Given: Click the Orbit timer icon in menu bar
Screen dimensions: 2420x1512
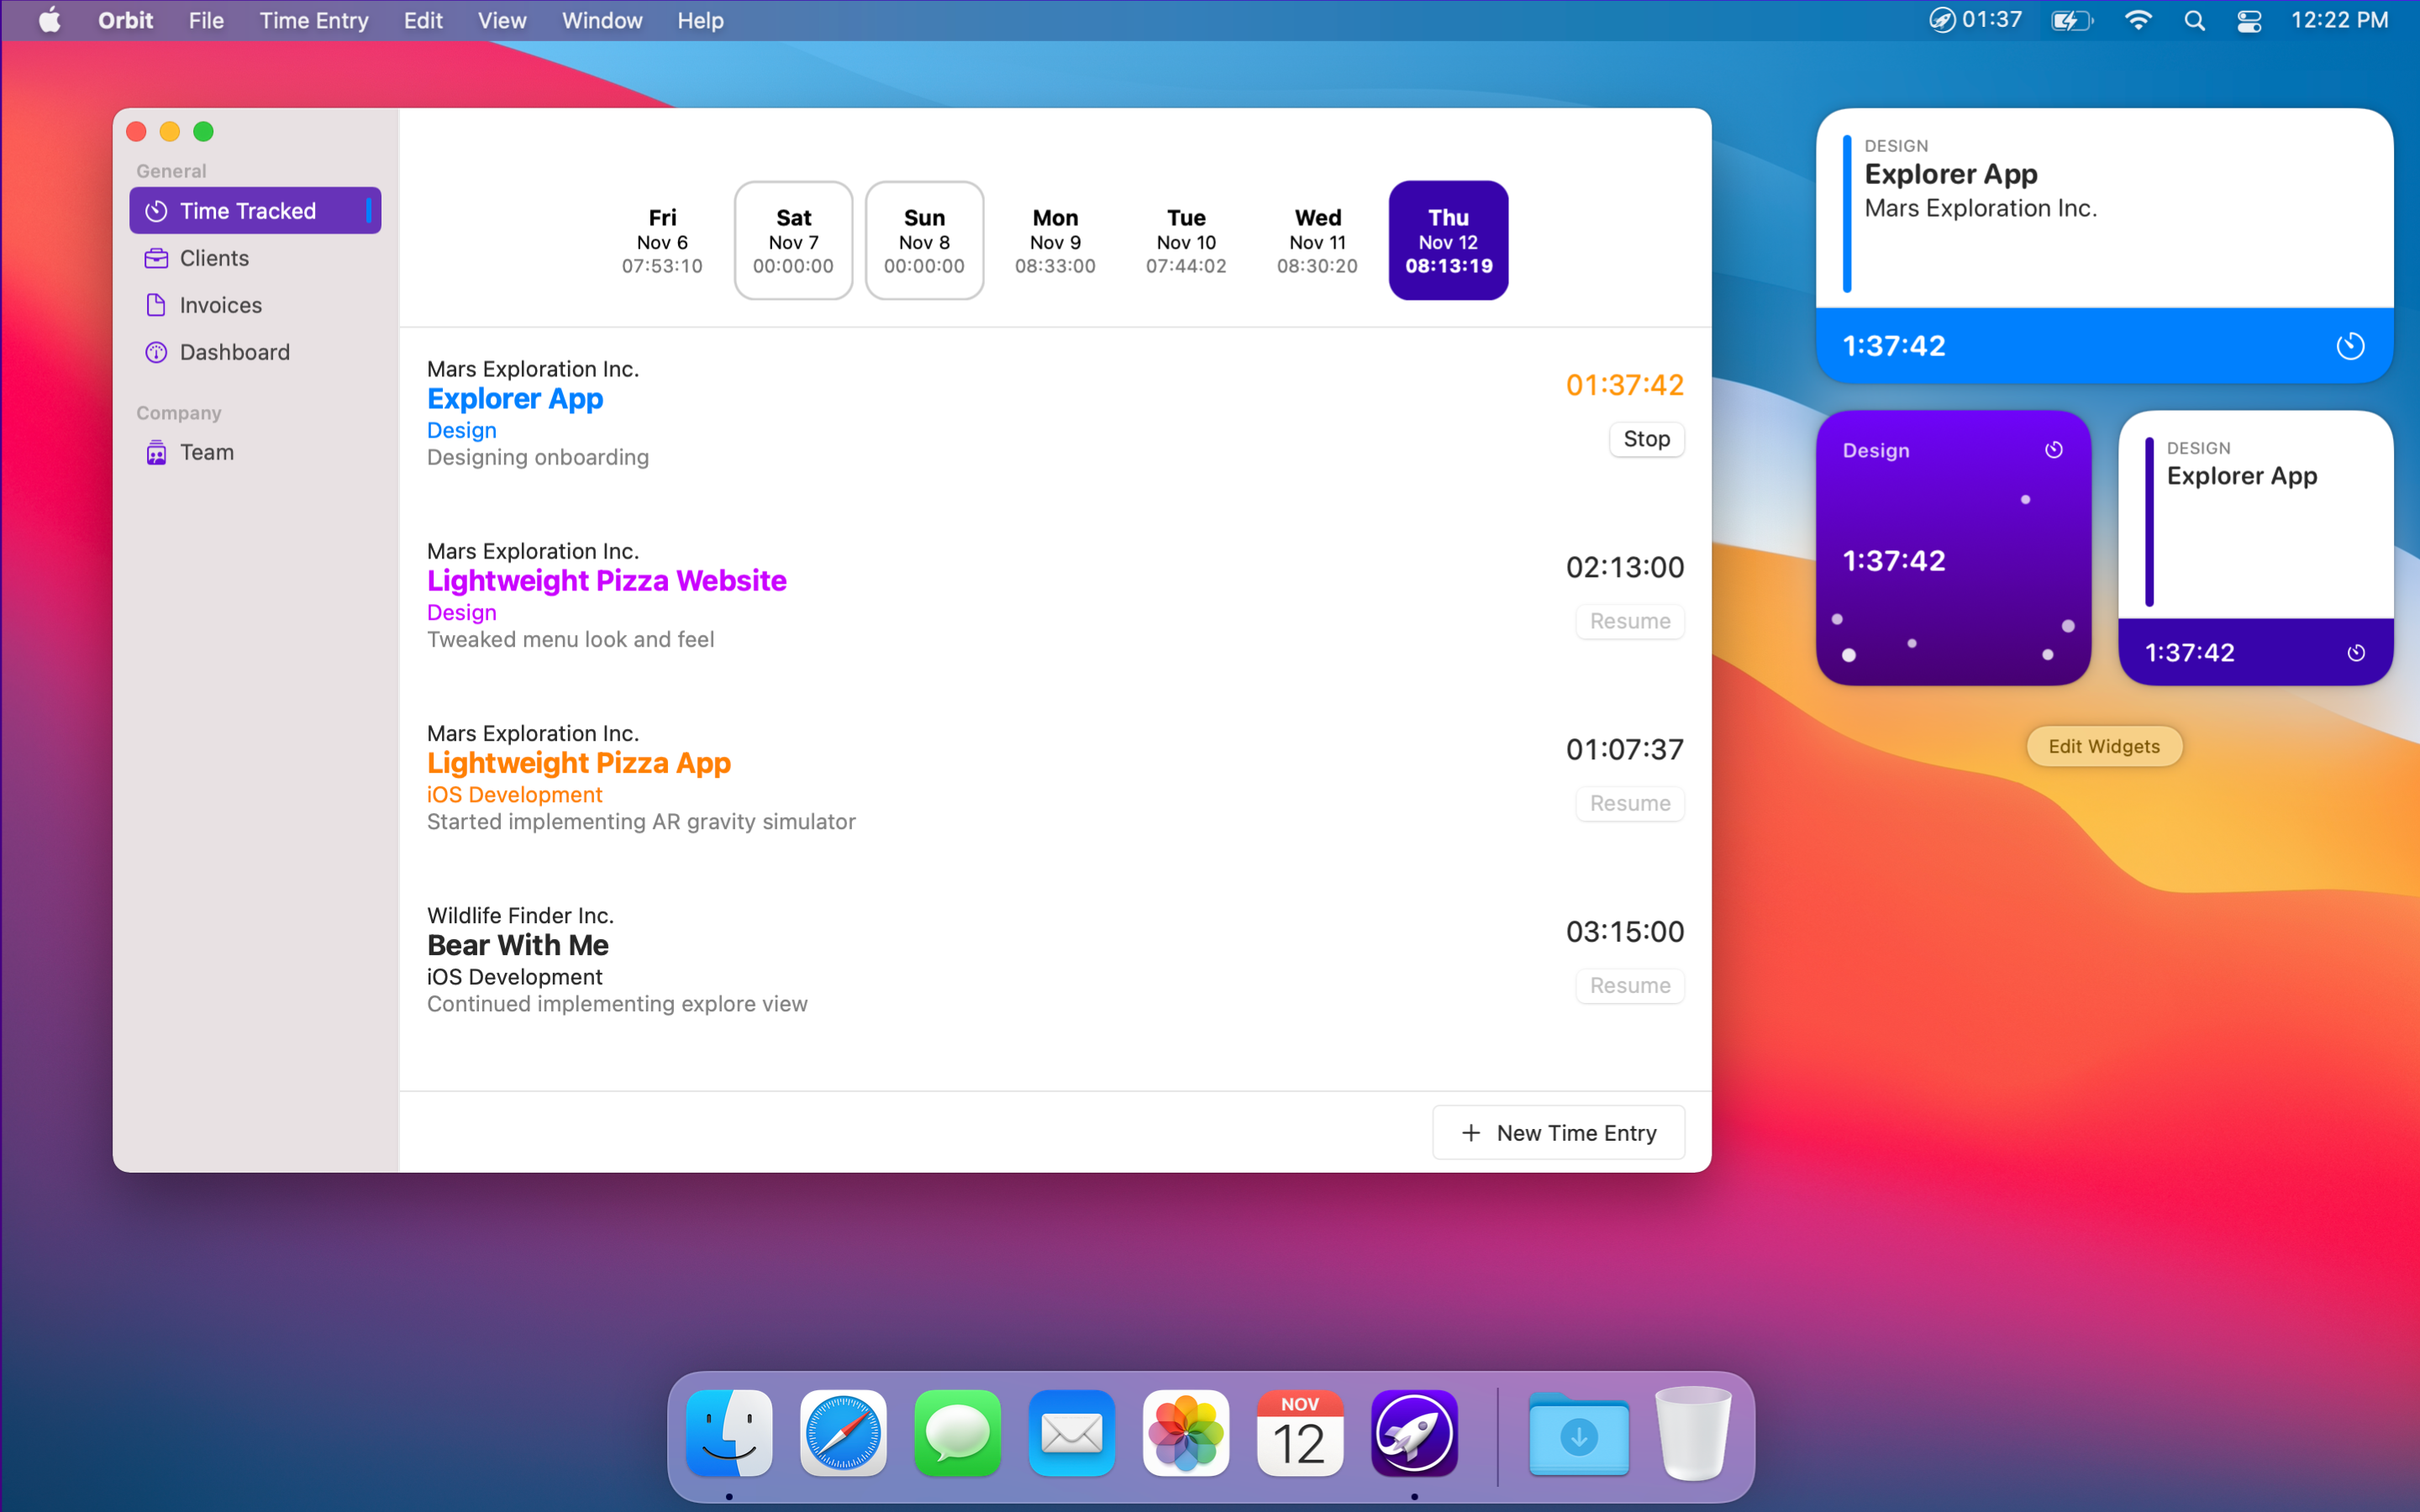Looking at the screenshot, I should [1940, 20].
